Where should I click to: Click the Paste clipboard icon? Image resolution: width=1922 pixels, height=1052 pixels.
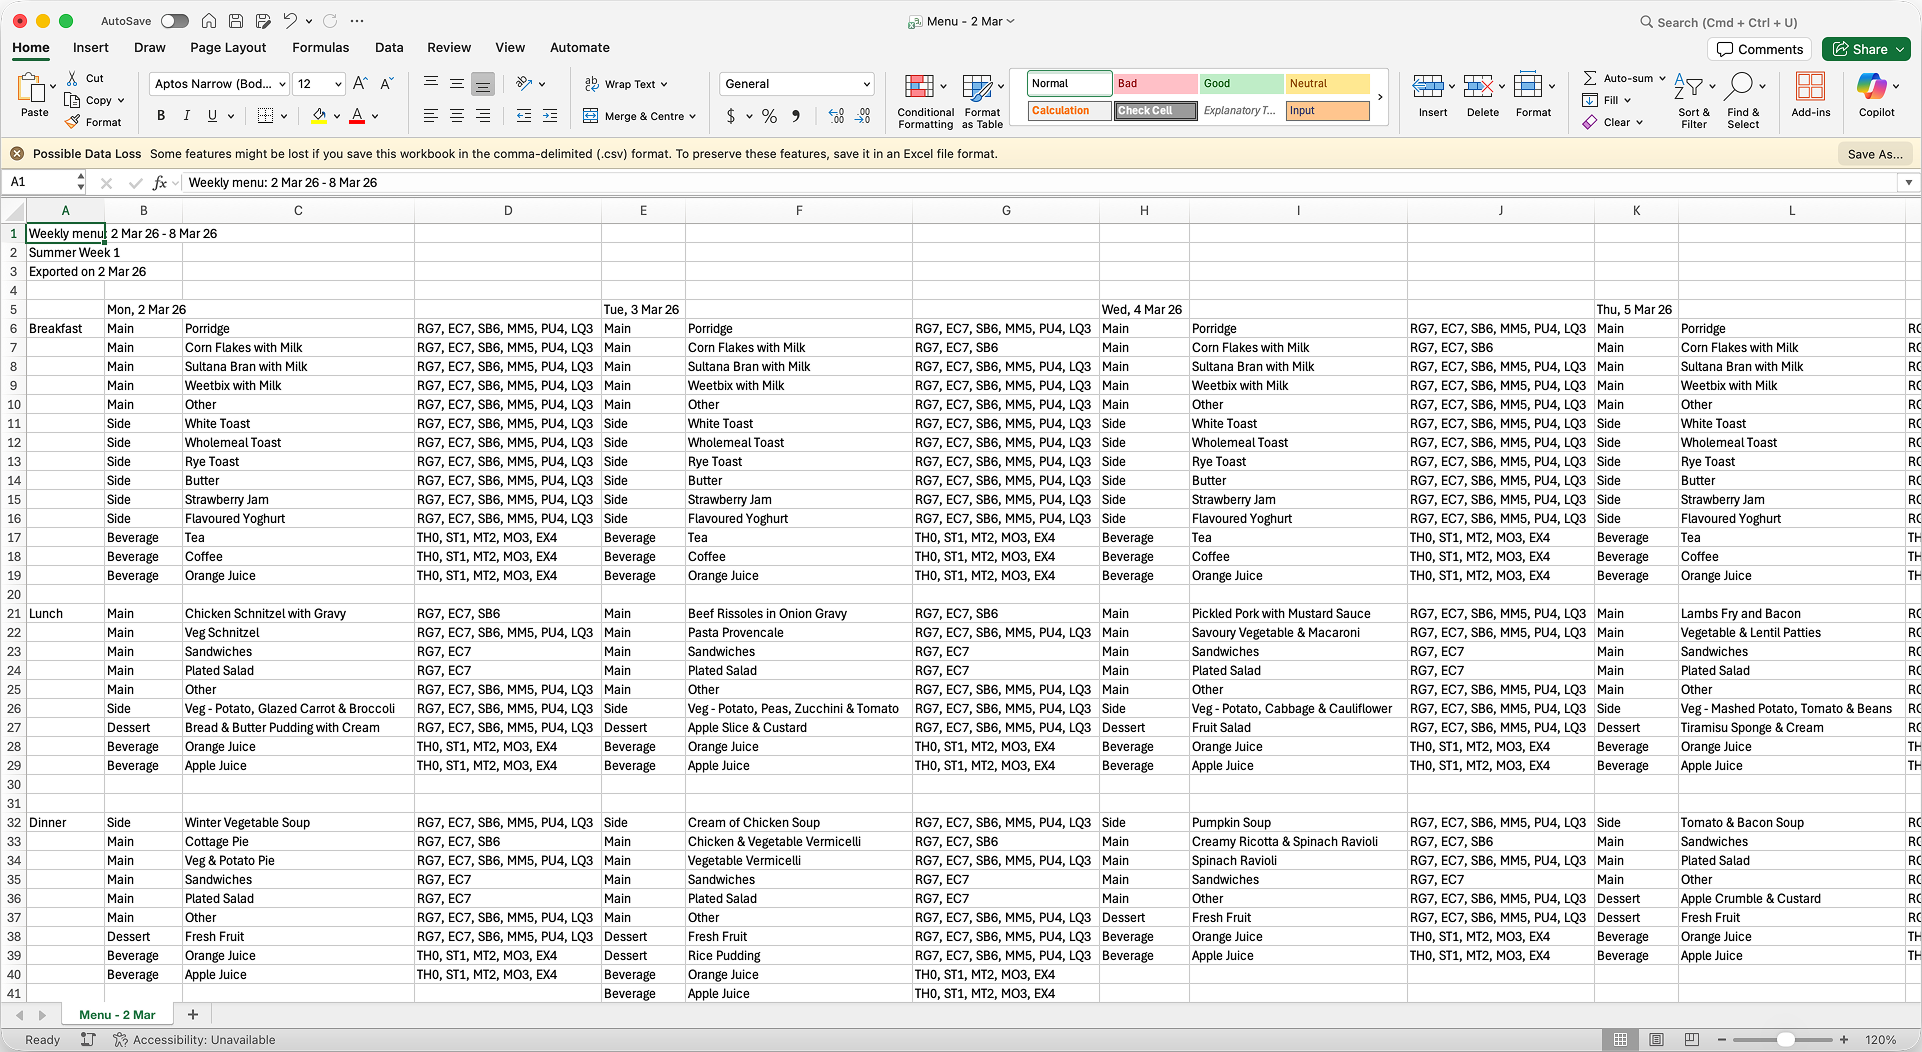(x=31, y=89)
